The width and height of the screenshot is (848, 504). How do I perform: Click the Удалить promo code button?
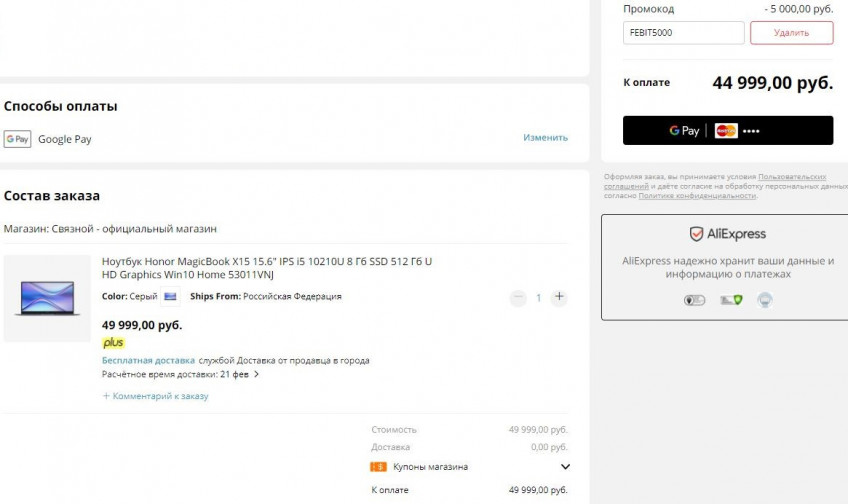click(792, 33)
